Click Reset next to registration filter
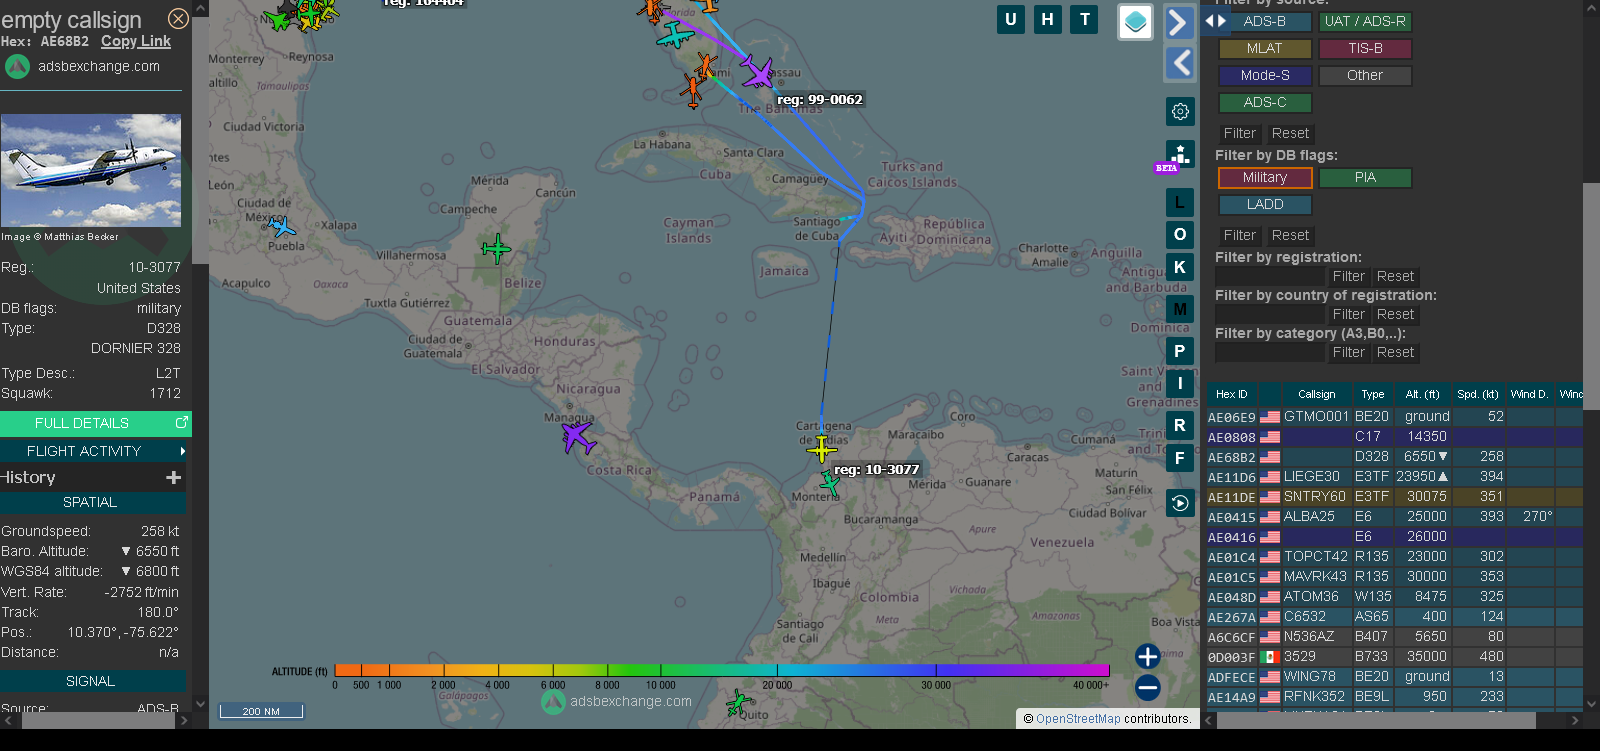The image size is (1600, 751). [1395, 276]
